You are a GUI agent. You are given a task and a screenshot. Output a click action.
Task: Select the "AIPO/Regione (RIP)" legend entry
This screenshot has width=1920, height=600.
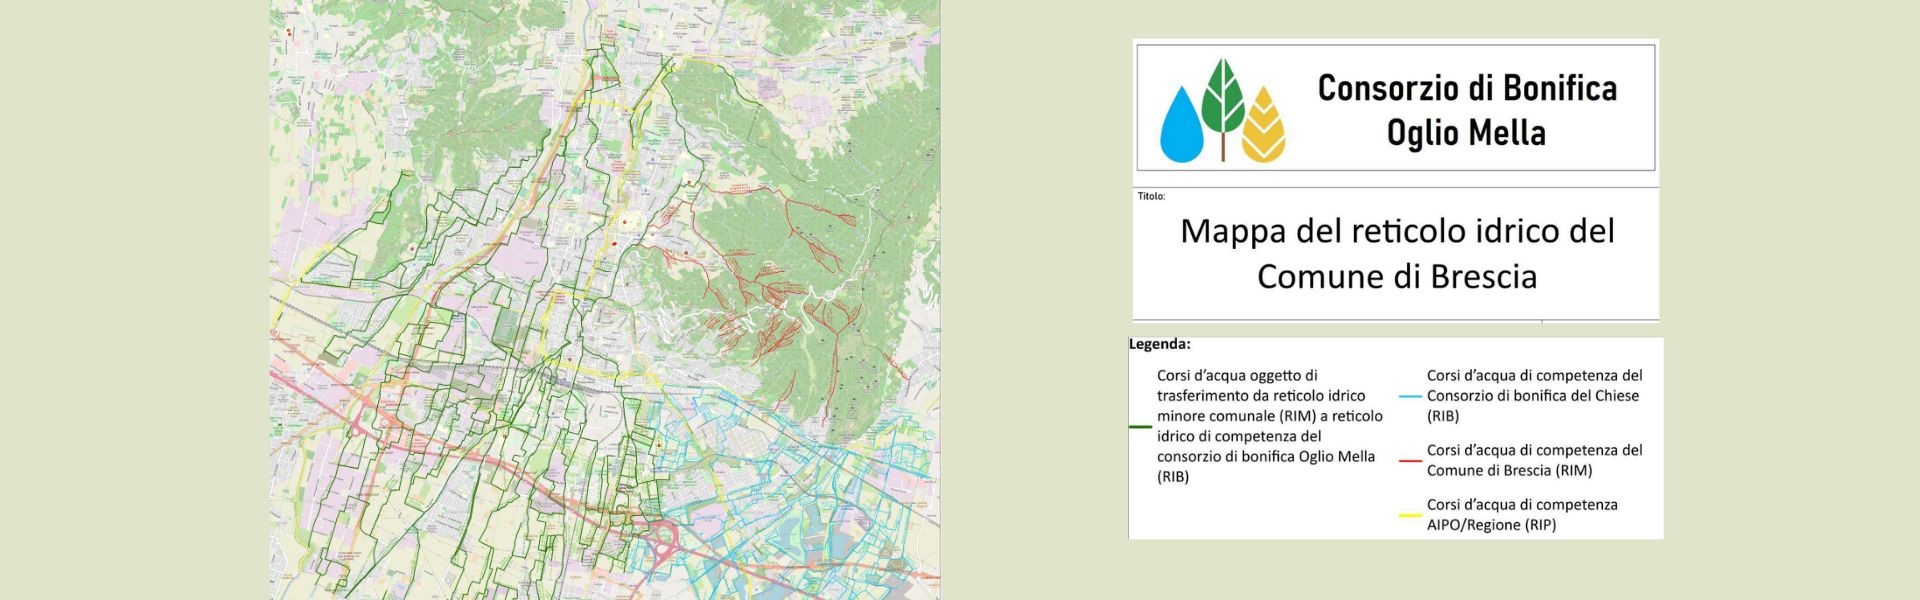point(1521,515)
